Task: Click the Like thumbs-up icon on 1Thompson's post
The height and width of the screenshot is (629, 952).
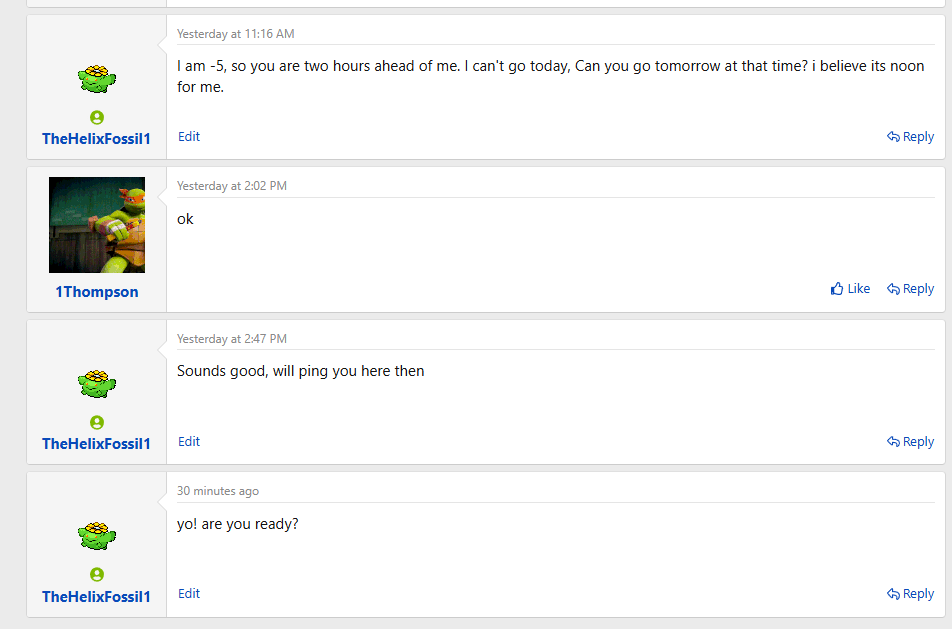Action: tap(837, 289)
